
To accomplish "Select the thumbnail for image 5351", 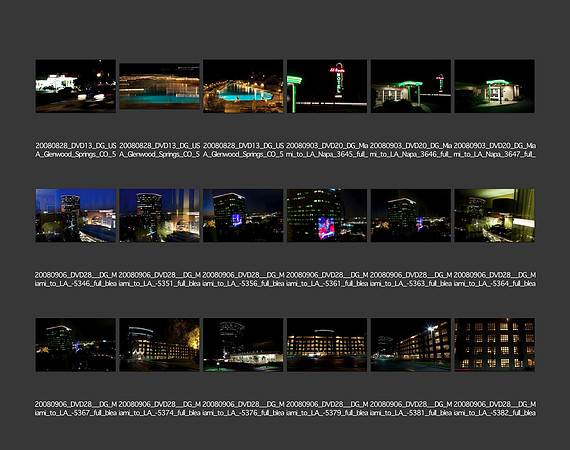I will click(x=160, y=216).
